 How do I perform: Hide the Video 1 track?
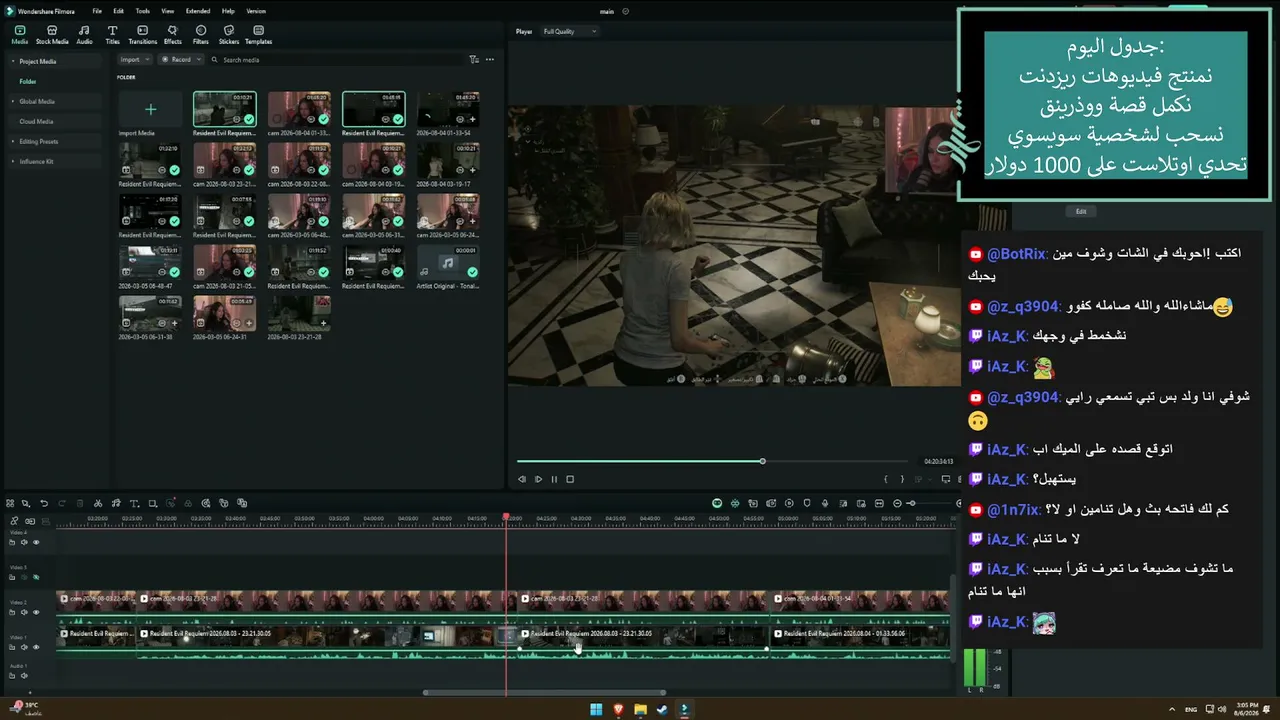pyautogui.click(x=36, y=647)
